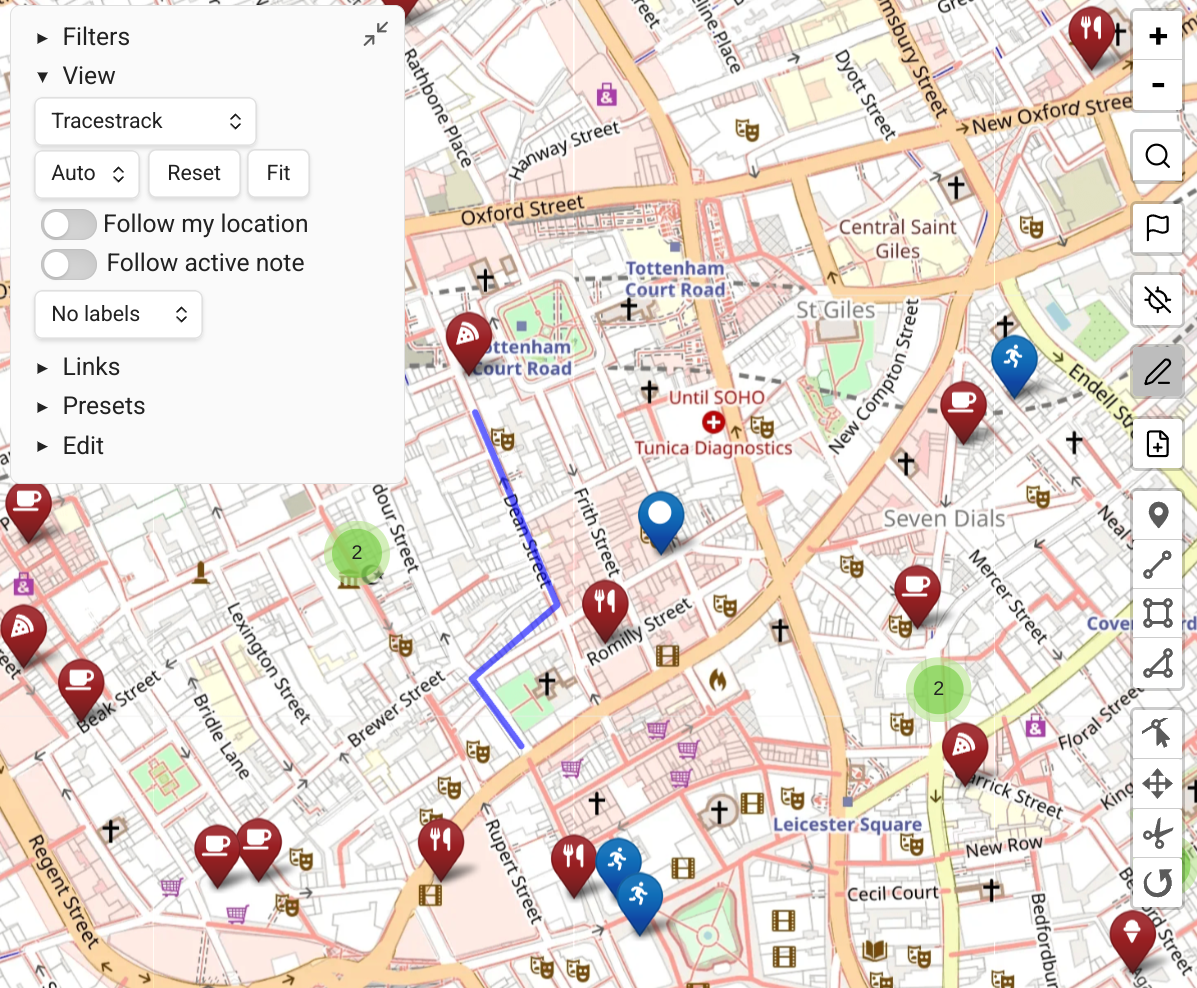This screenshot has height=988, width=1197.
Task: Enable the Follow my location switch
Action: [x=69, y=224]
